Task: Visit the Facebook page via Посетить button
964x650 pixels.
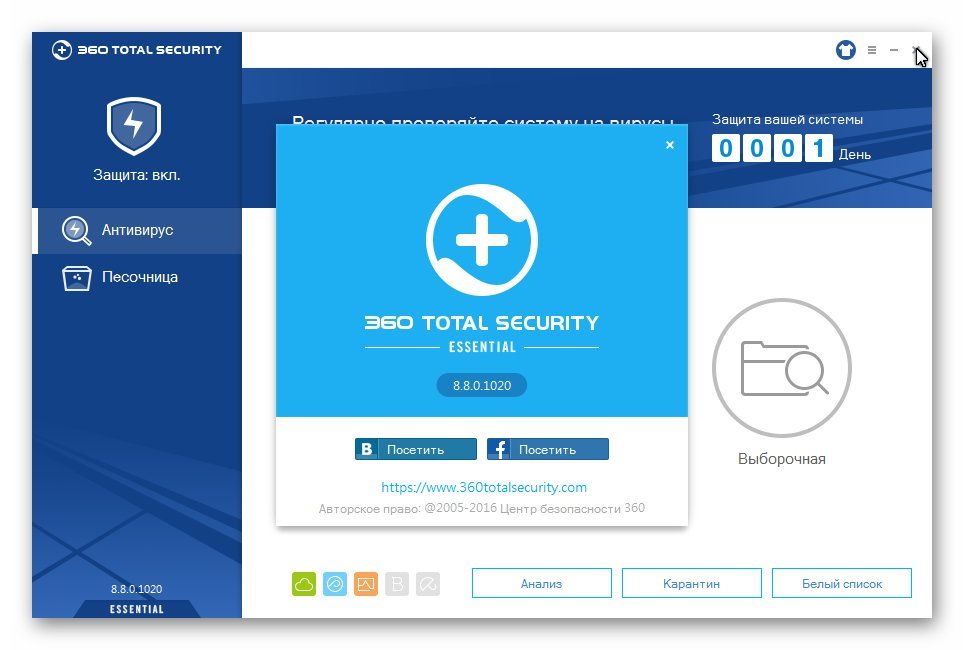Action: [x=548, y=450]
